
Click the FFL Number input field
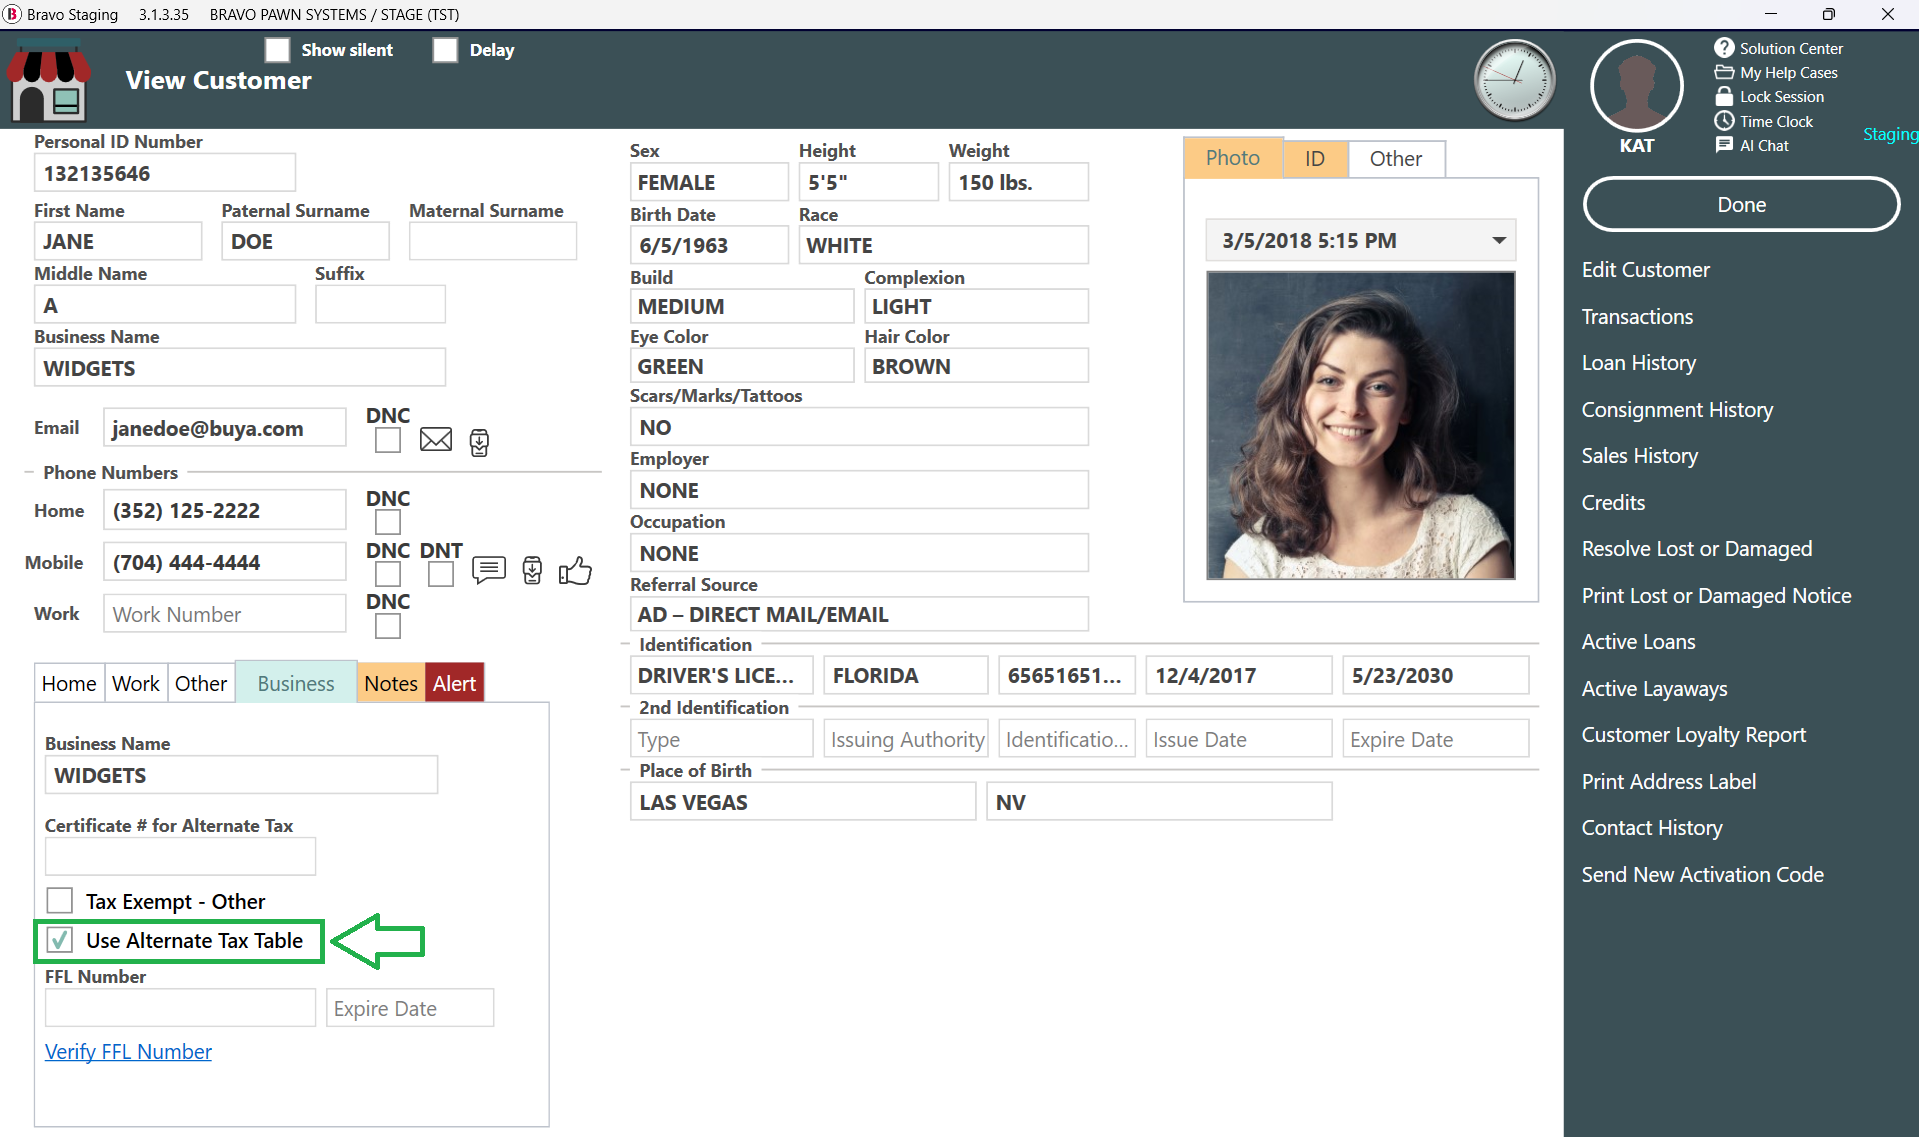click(x=180, y=1008)
